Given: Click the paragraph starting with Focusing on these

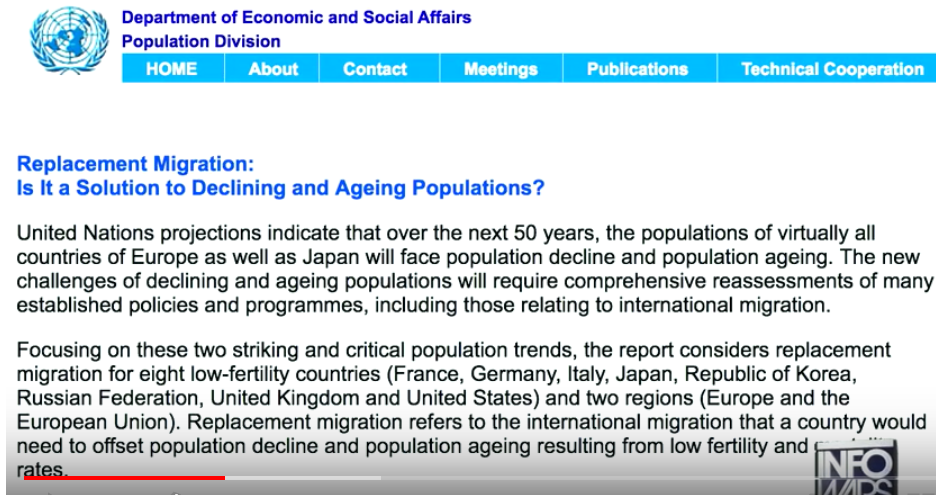Looking at the screenshot, I should (x=450, y=397).
